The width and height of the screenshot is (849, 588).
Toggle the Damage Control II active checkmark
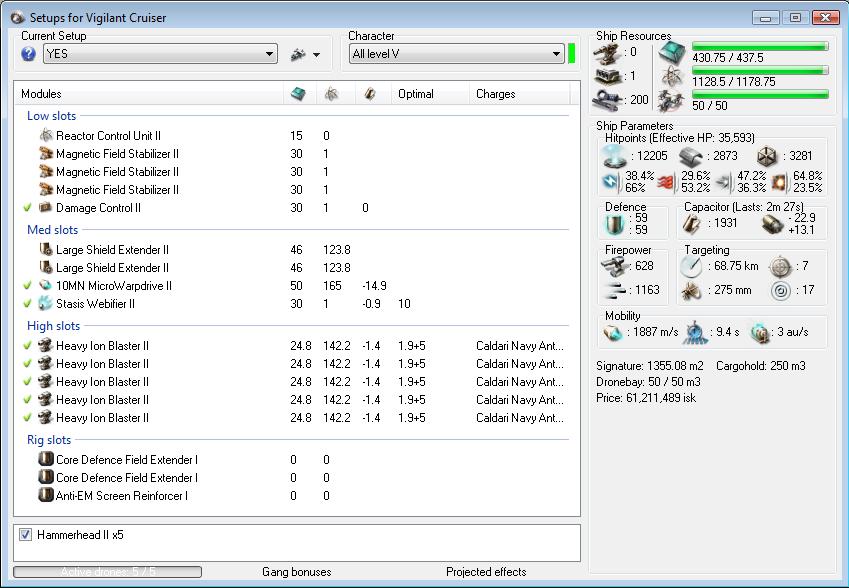tap(27, 208)
